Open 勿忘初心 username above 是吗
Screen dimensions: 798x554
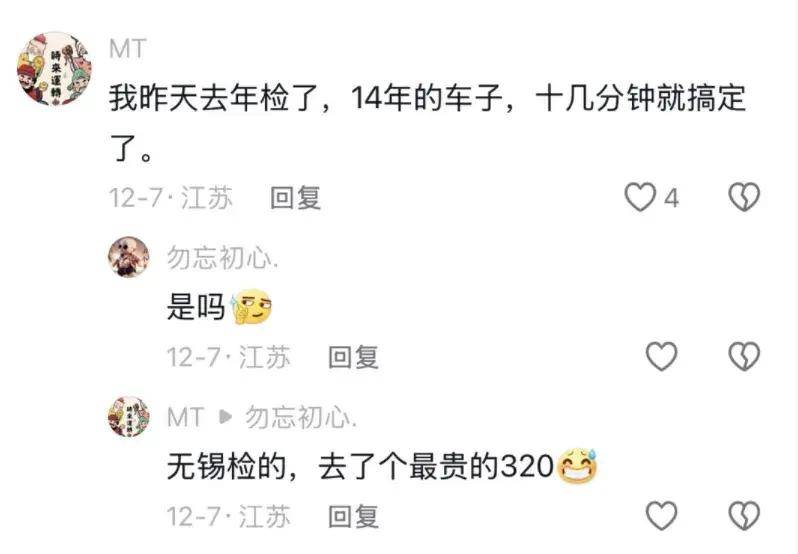coord(222,258)
